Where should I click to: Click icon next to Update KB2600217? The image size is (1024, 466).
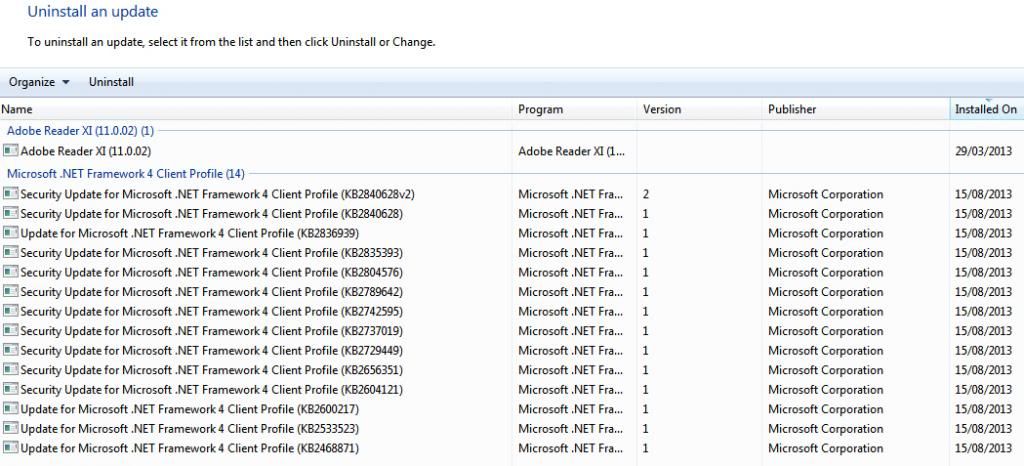coord(10,409)
